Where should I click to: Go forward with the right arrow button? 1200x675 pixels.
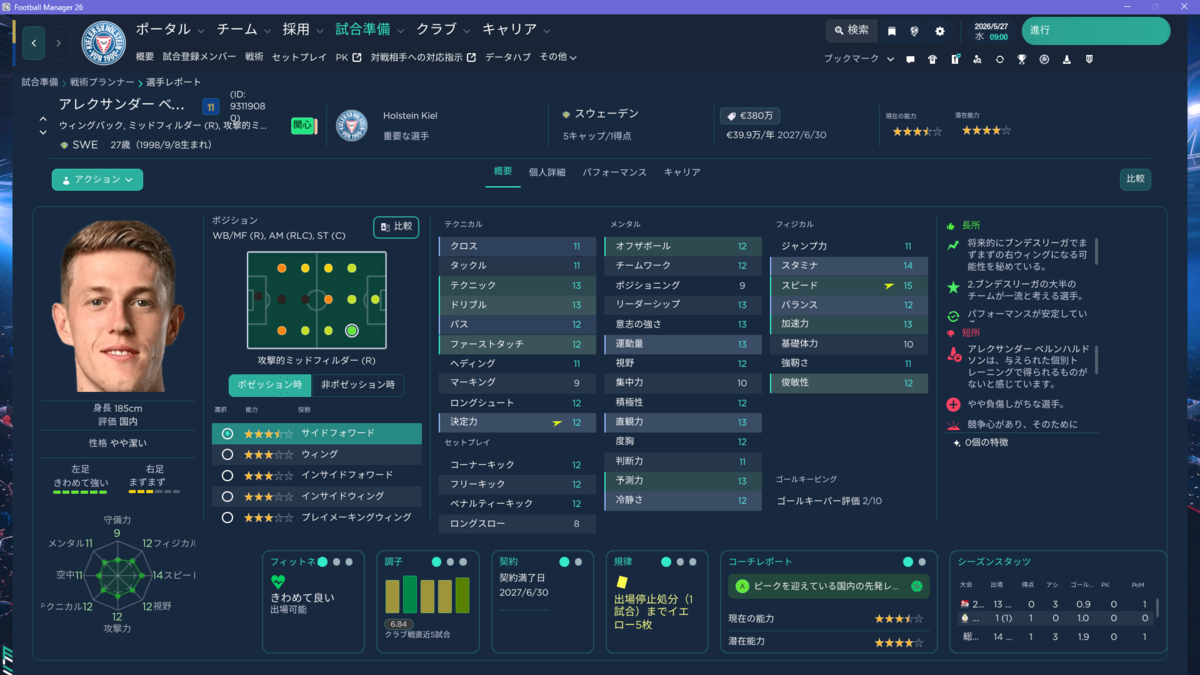58,43
